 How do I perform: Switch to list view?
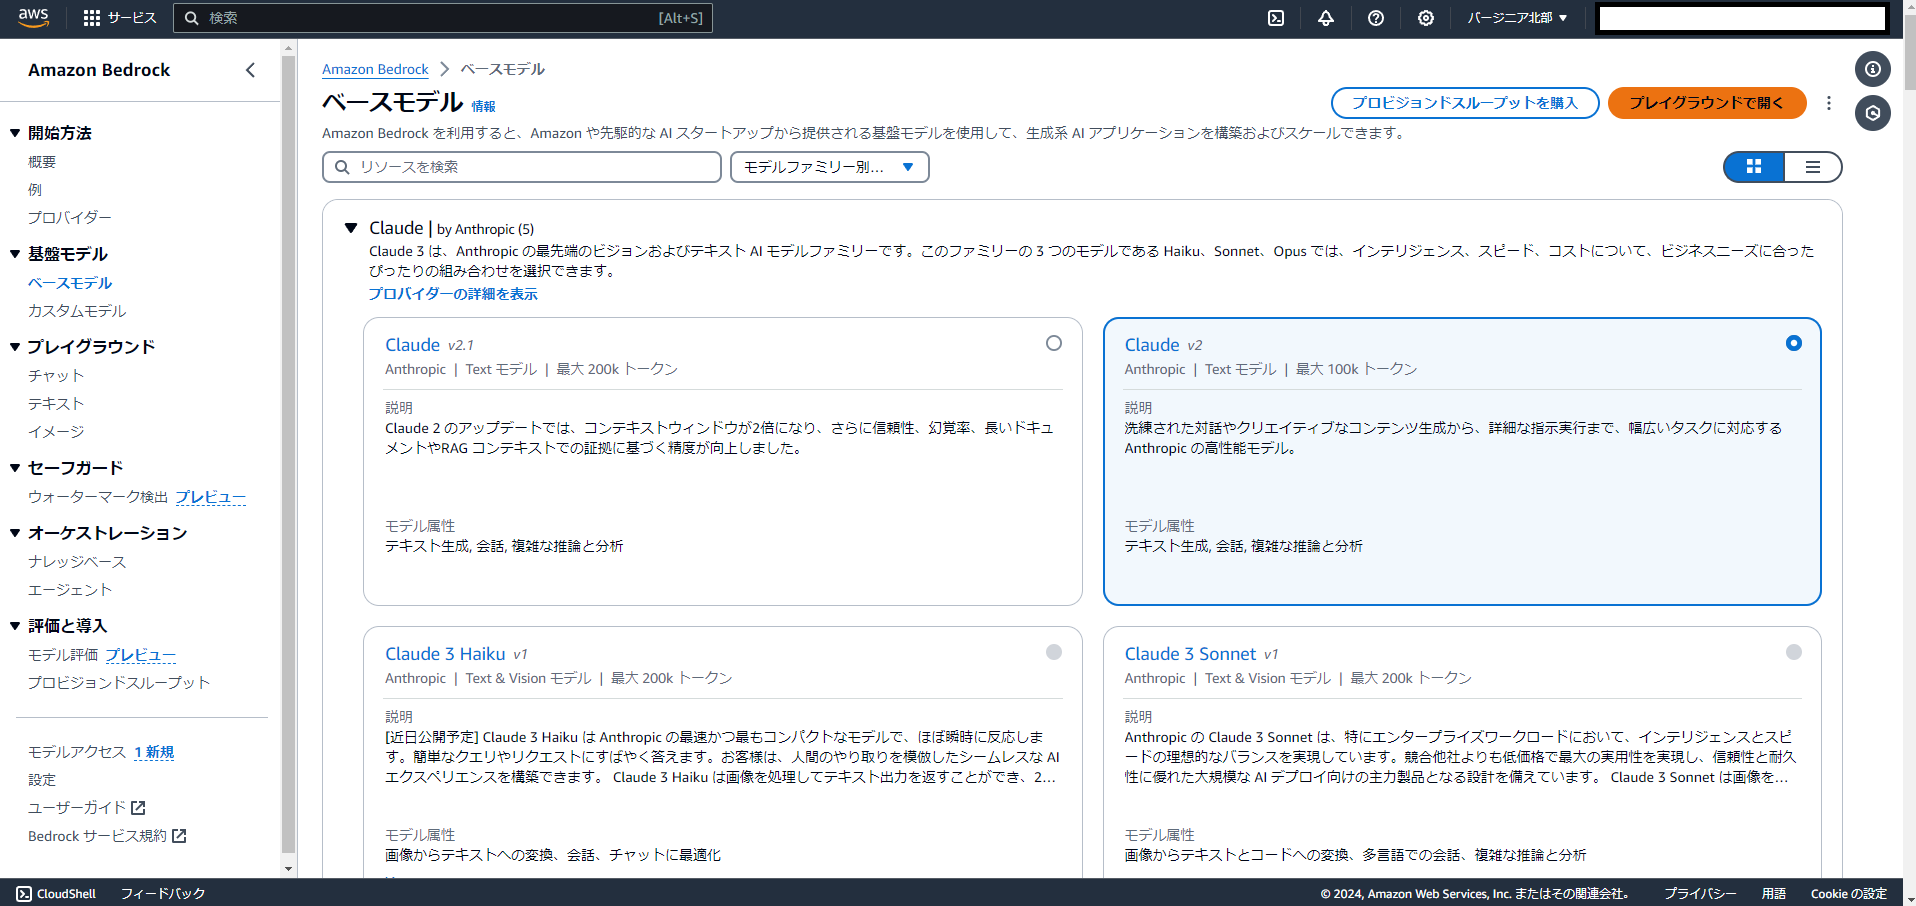1812,167
